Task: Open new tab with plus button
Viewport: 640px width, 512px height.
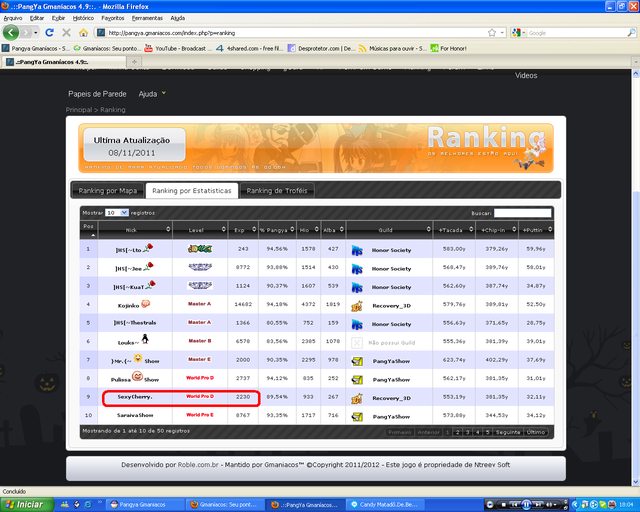Action: [134, 62]
